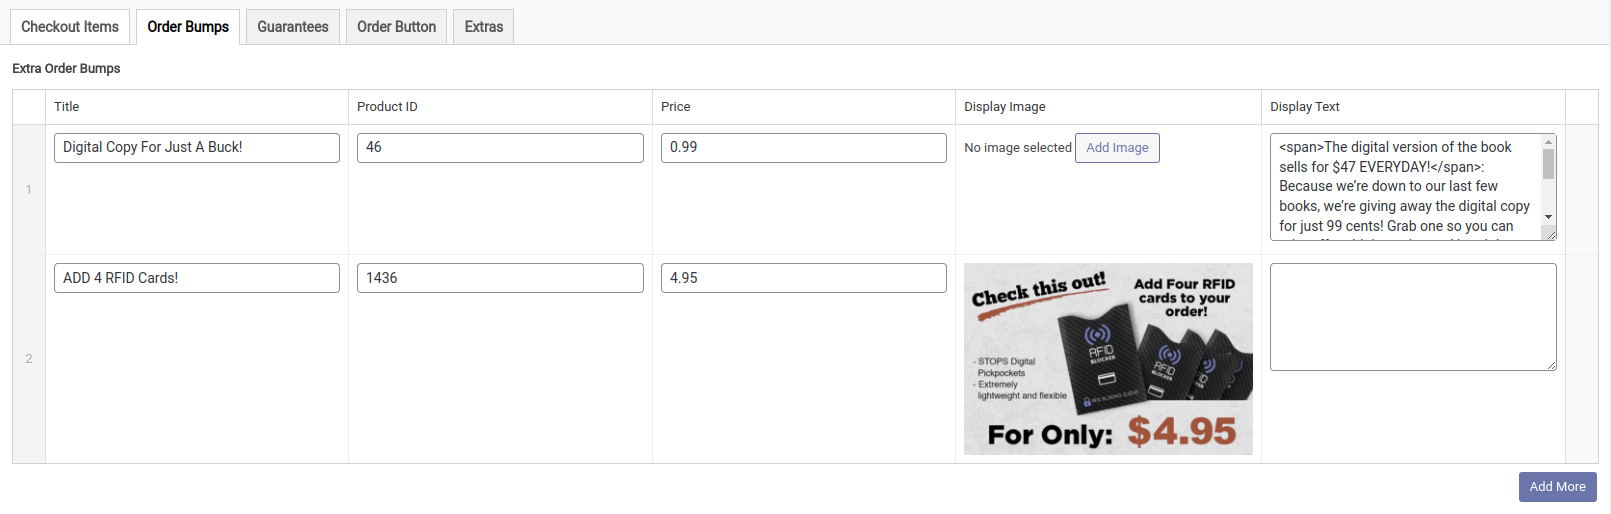The width and height of the screenshot is (1611, 514).
Task: Go to the Order Button tab
Action: coord(396,27)
